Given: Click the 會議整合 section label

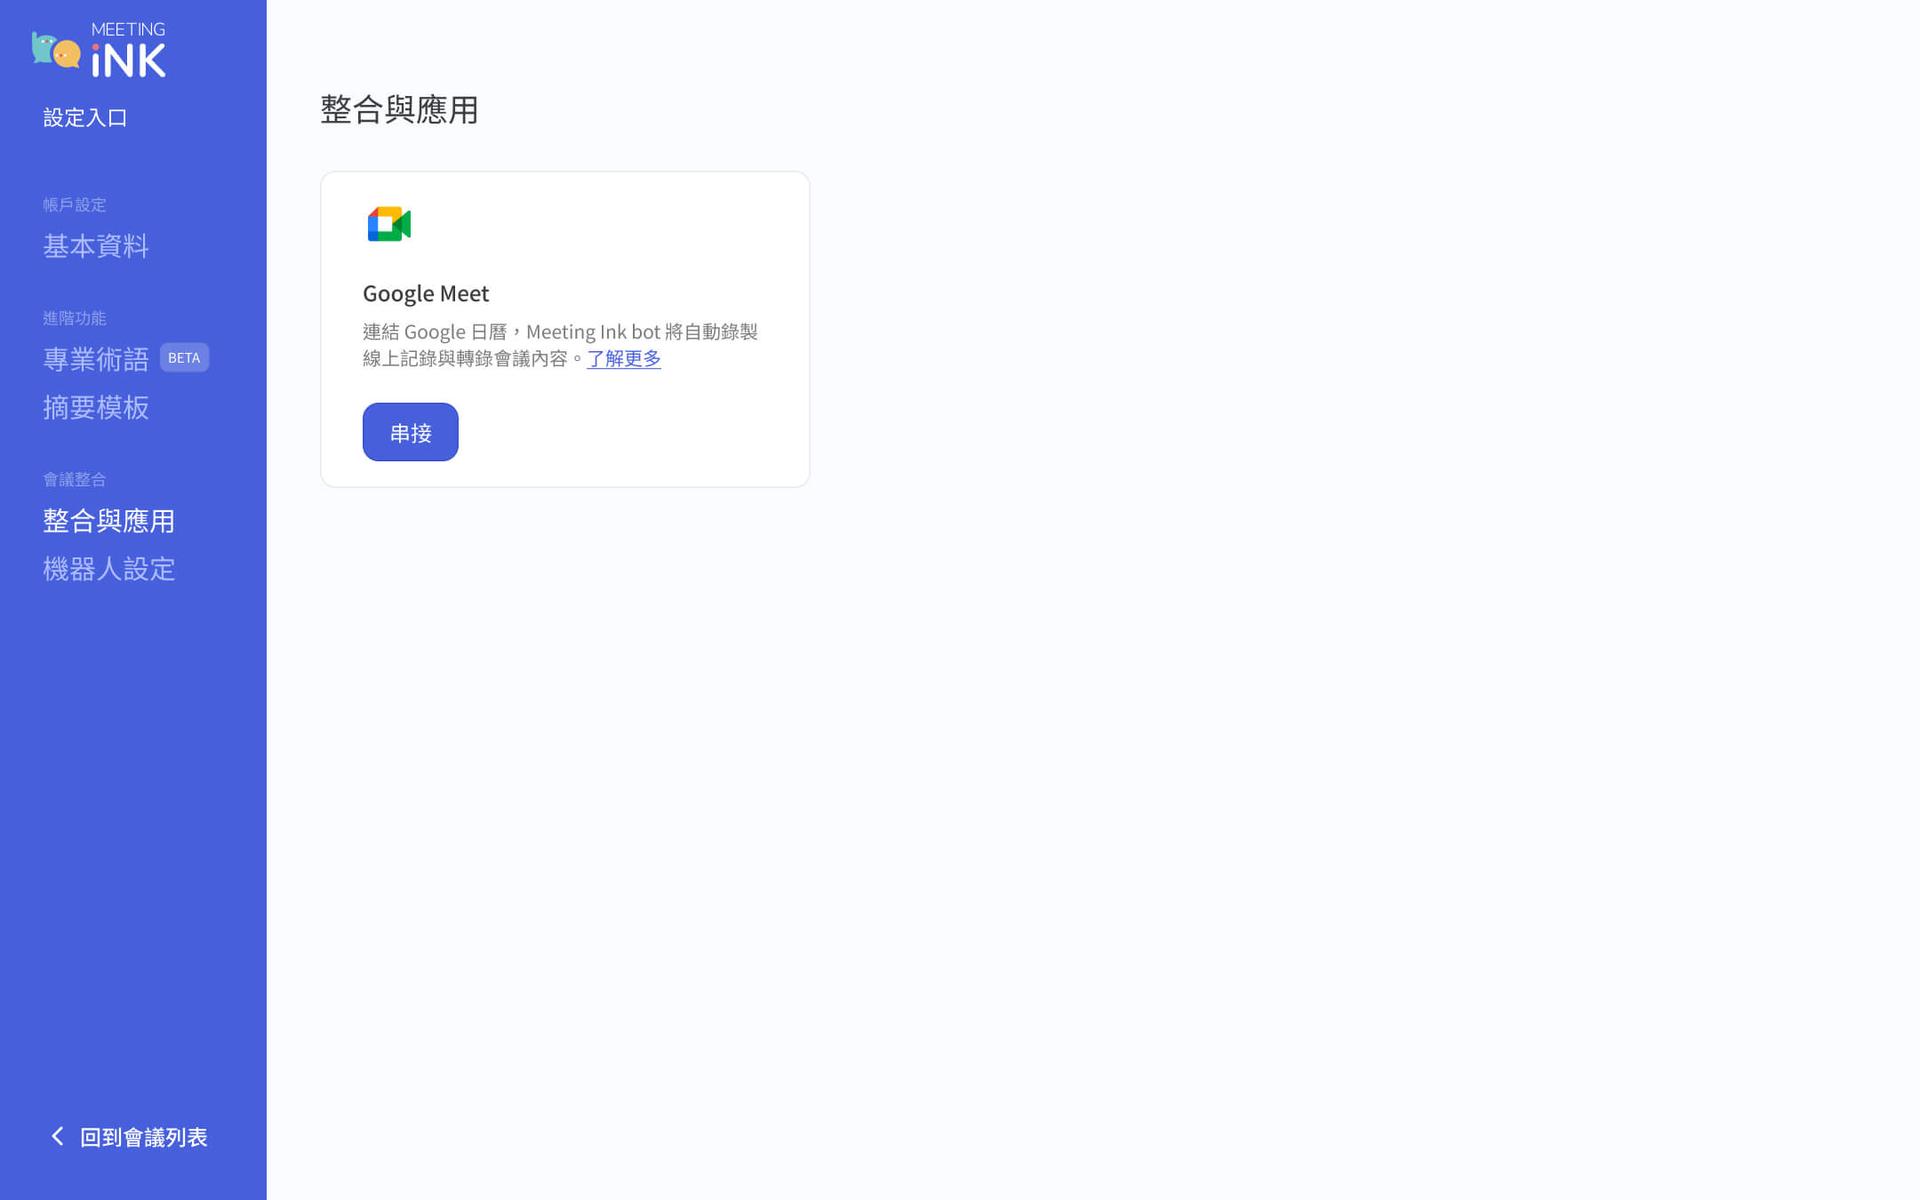Looking at the screenshot, I should pyautogui.click(x=74, y=478).
